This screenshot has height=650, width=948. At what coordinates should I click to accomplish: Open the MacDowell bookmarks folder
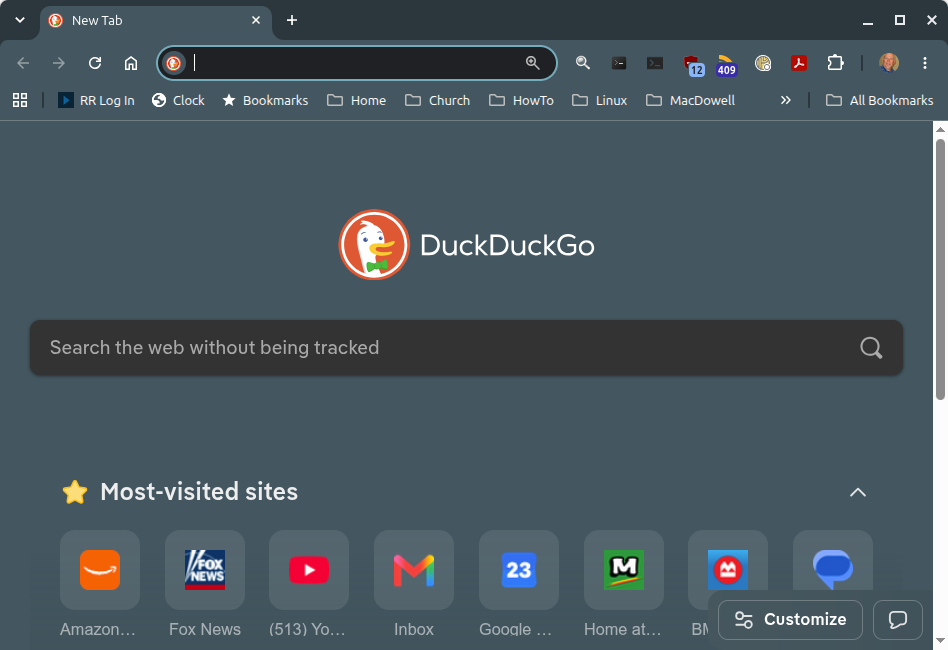click(x=690, y=100)
